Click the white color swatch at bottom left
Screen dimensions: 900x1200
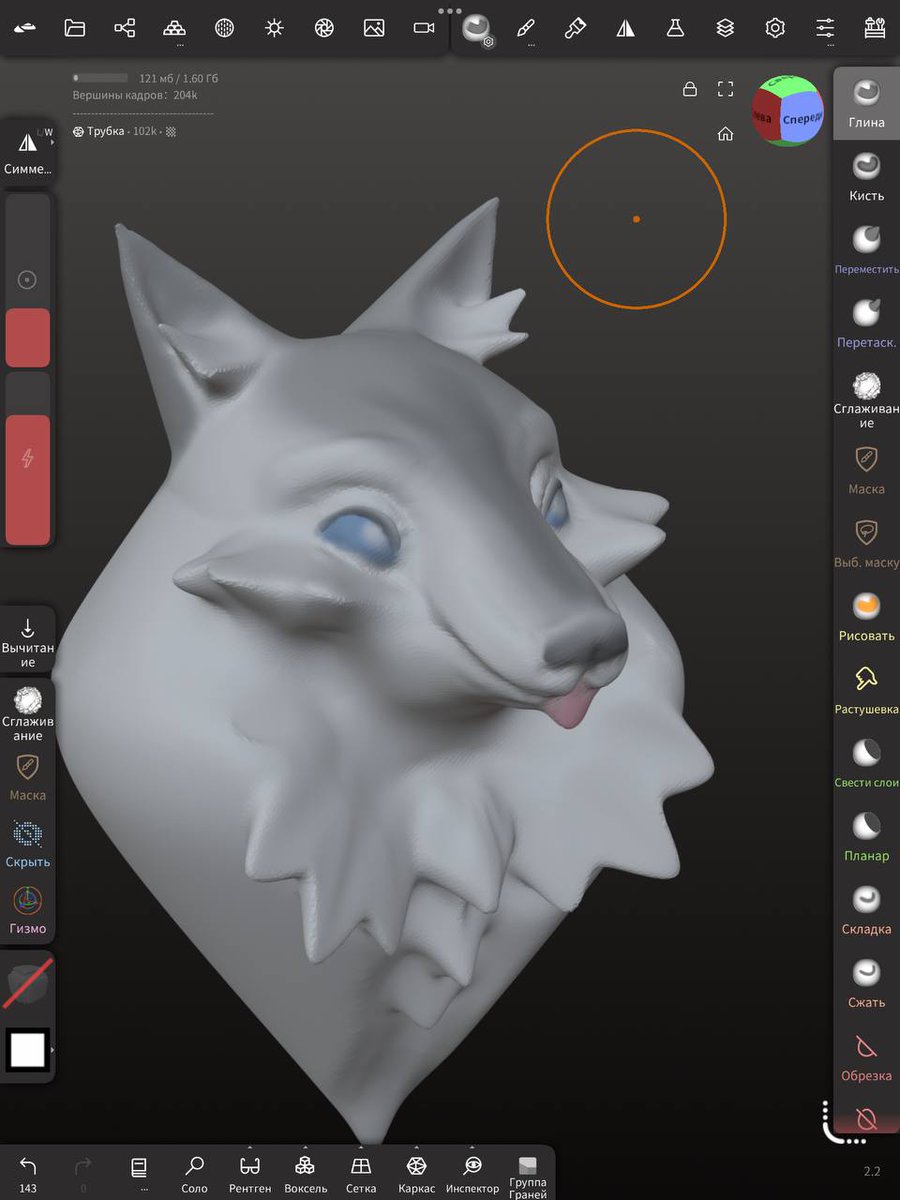(28, 1051)
